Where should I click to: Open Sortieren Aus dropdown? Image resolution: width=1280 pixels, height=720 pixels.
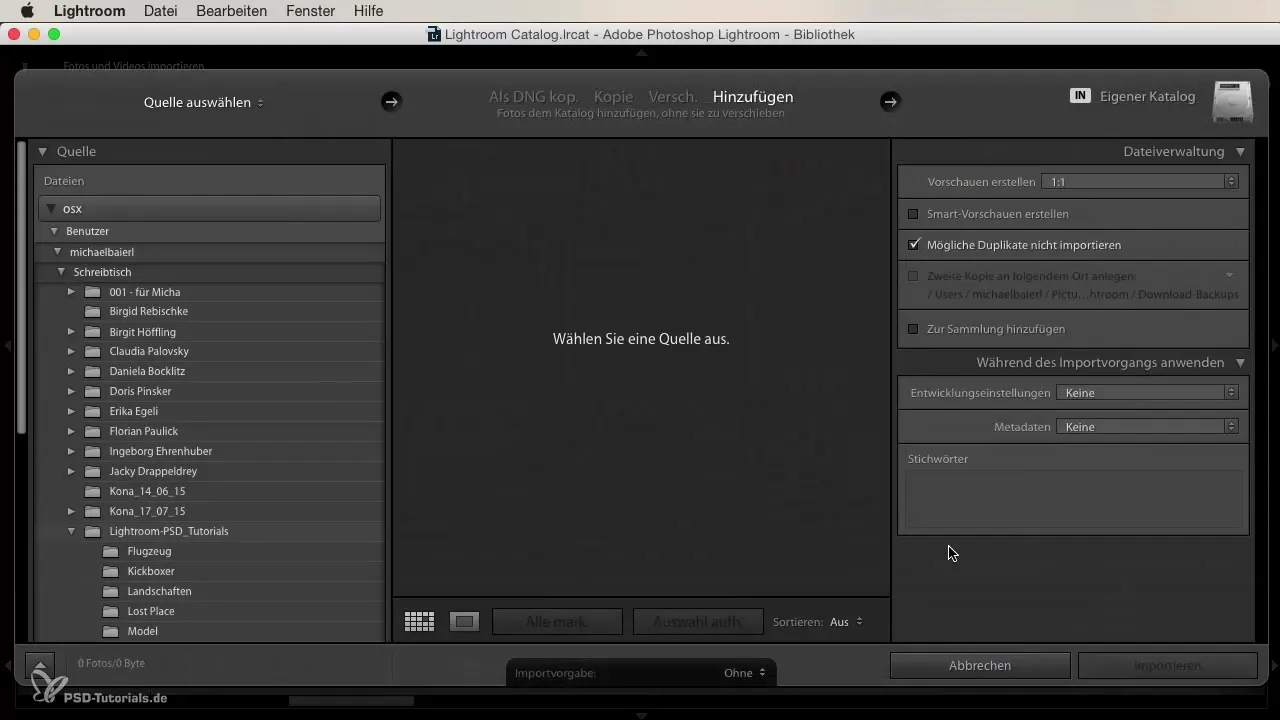846,622
